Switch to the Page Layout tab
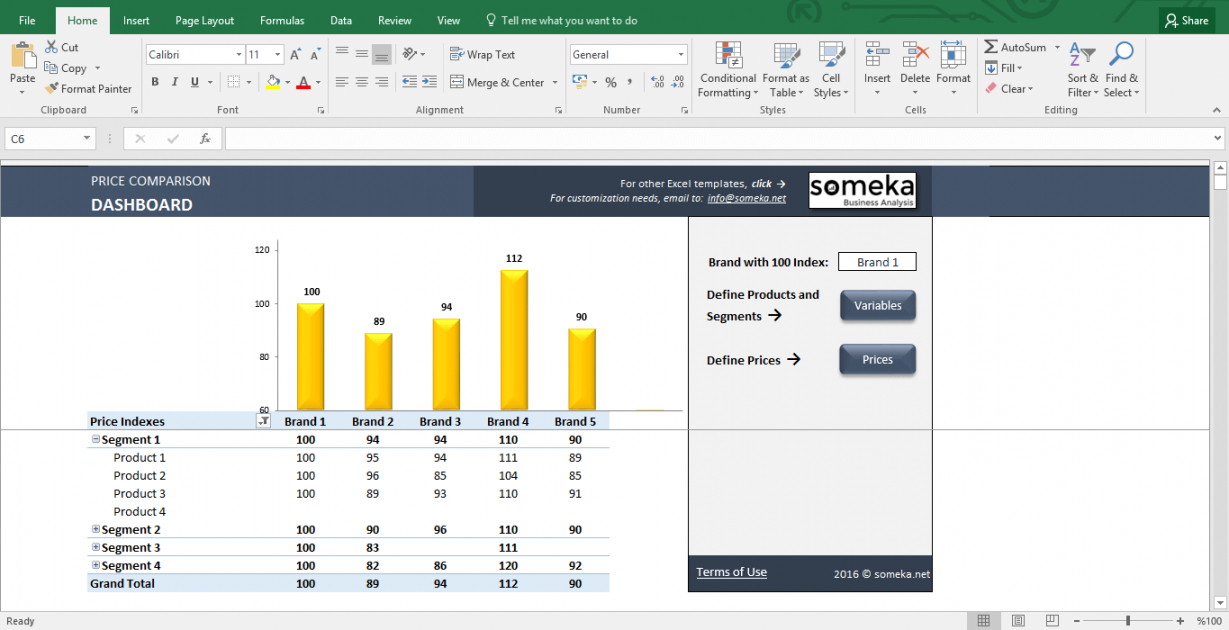Viewport: 1229px width, 630px height. (204, 20)
